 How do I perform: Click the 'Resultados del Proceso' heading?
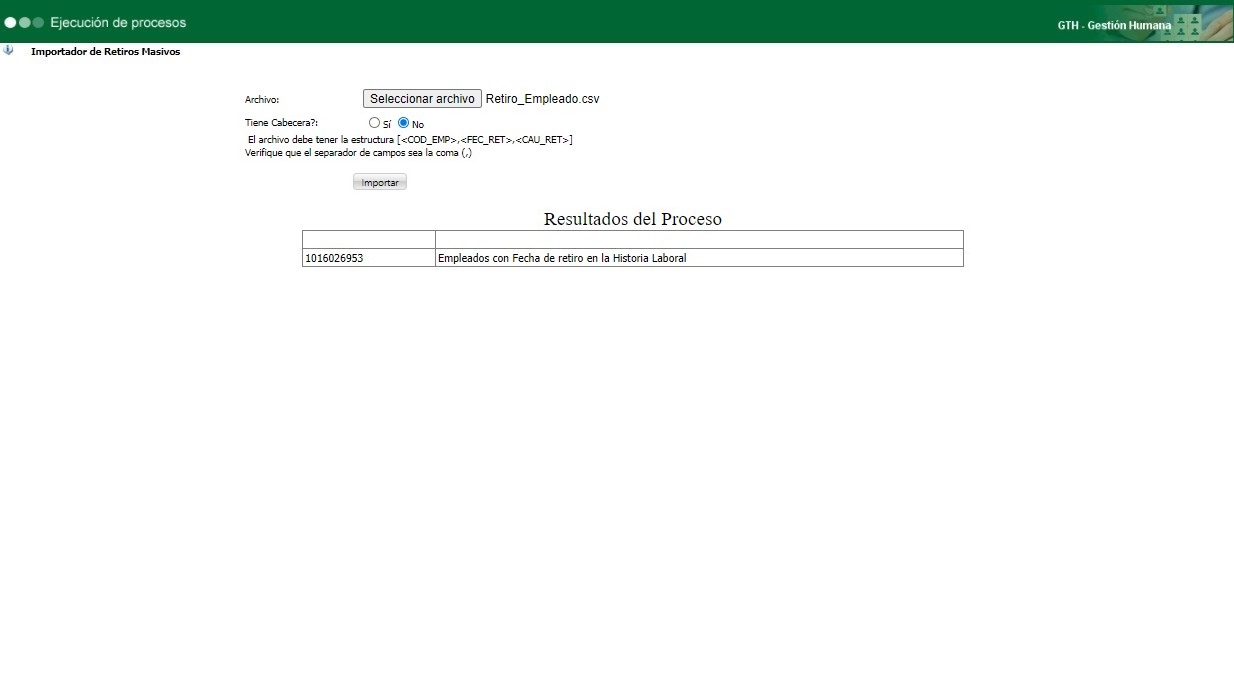click(633, 219)
